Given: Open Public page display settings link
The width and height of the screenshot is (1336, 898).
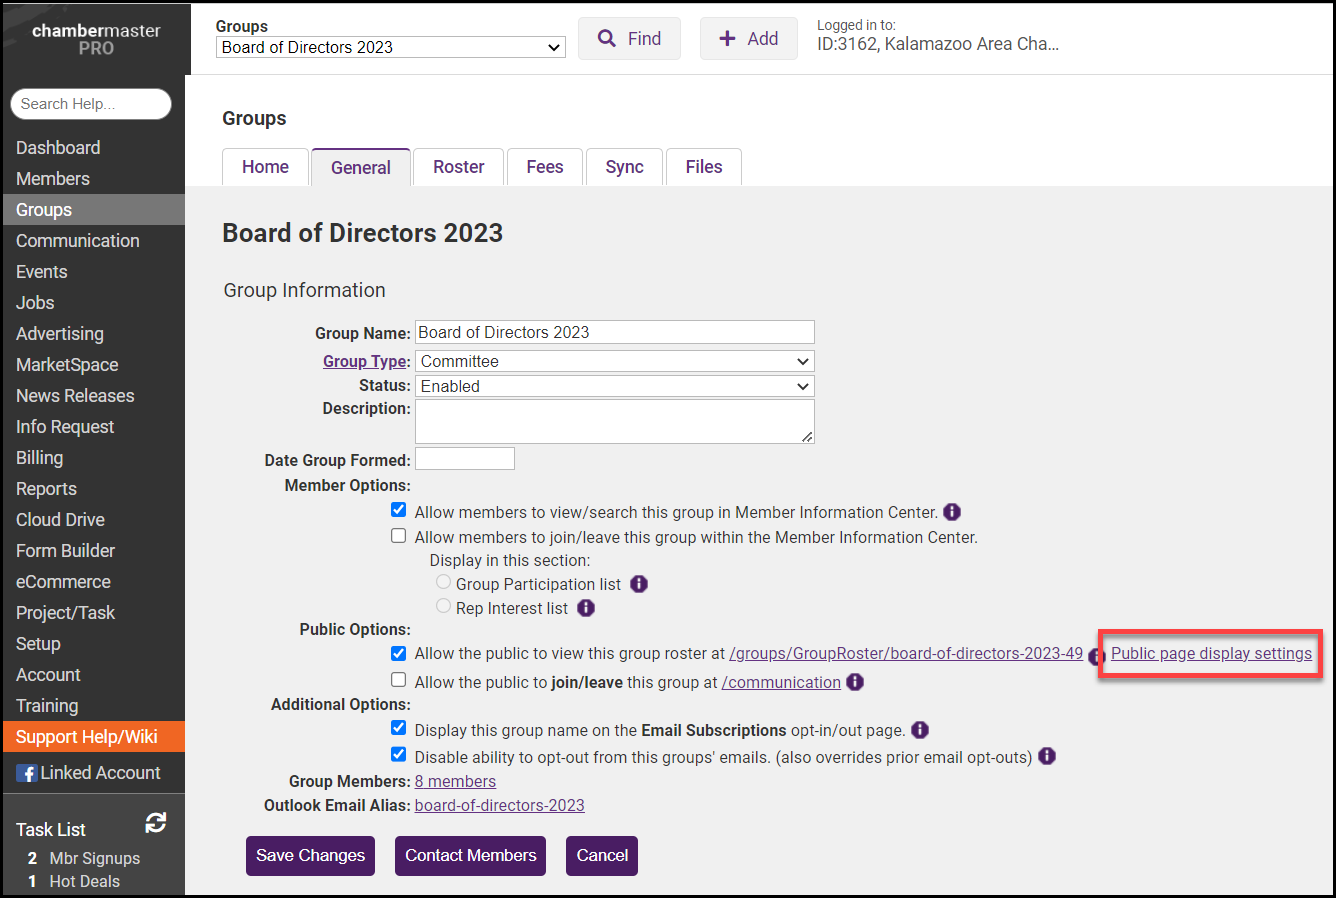Looking at the screenshot, I should click(x=1211, y=653).
